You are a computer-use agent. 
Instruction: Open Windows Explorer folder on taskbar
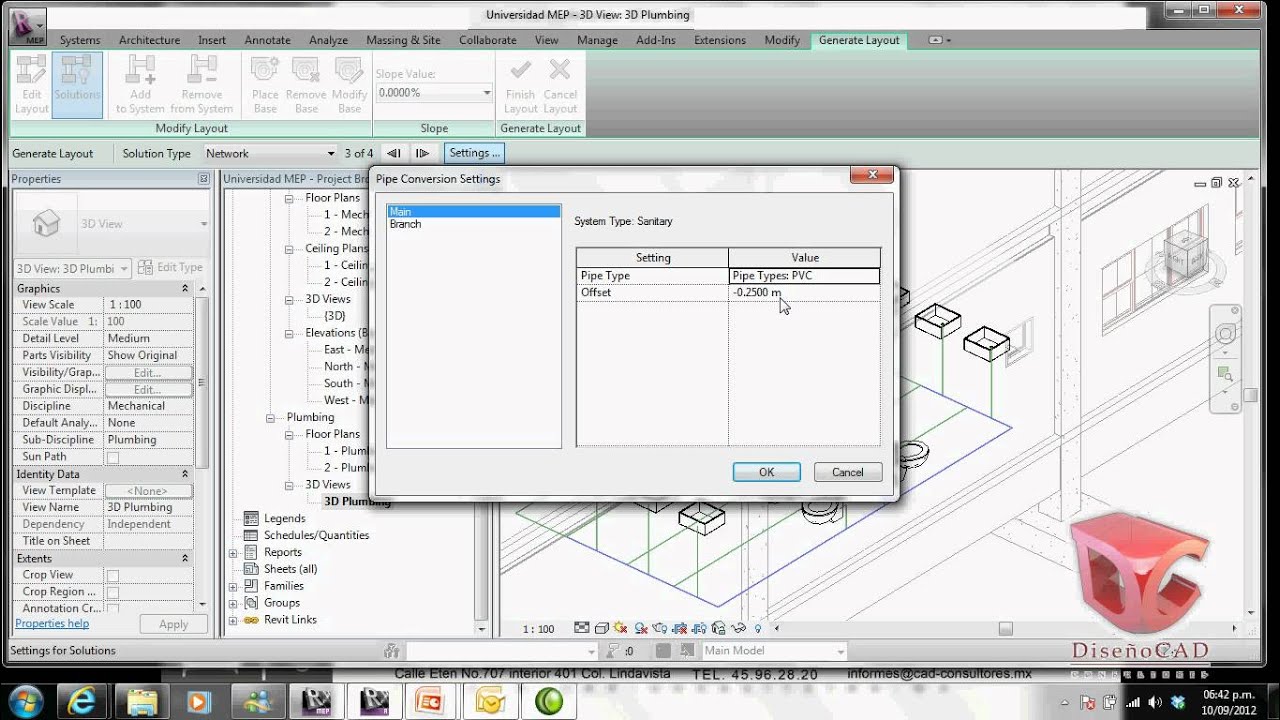click(x=143, y=701)
